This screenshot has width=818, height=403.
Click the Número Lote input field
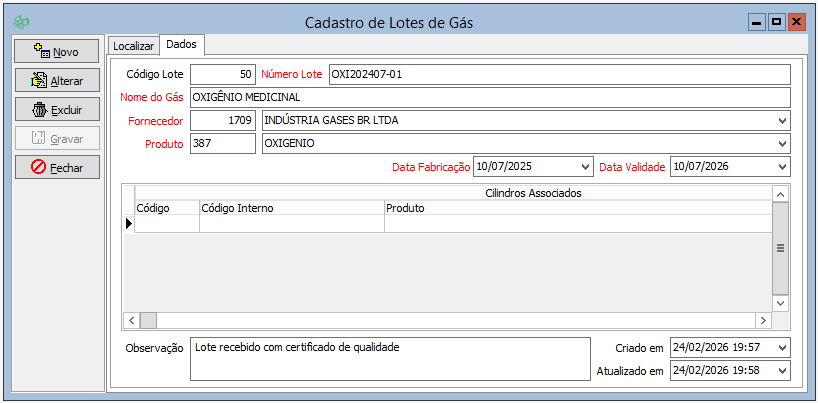pos(558,75)
